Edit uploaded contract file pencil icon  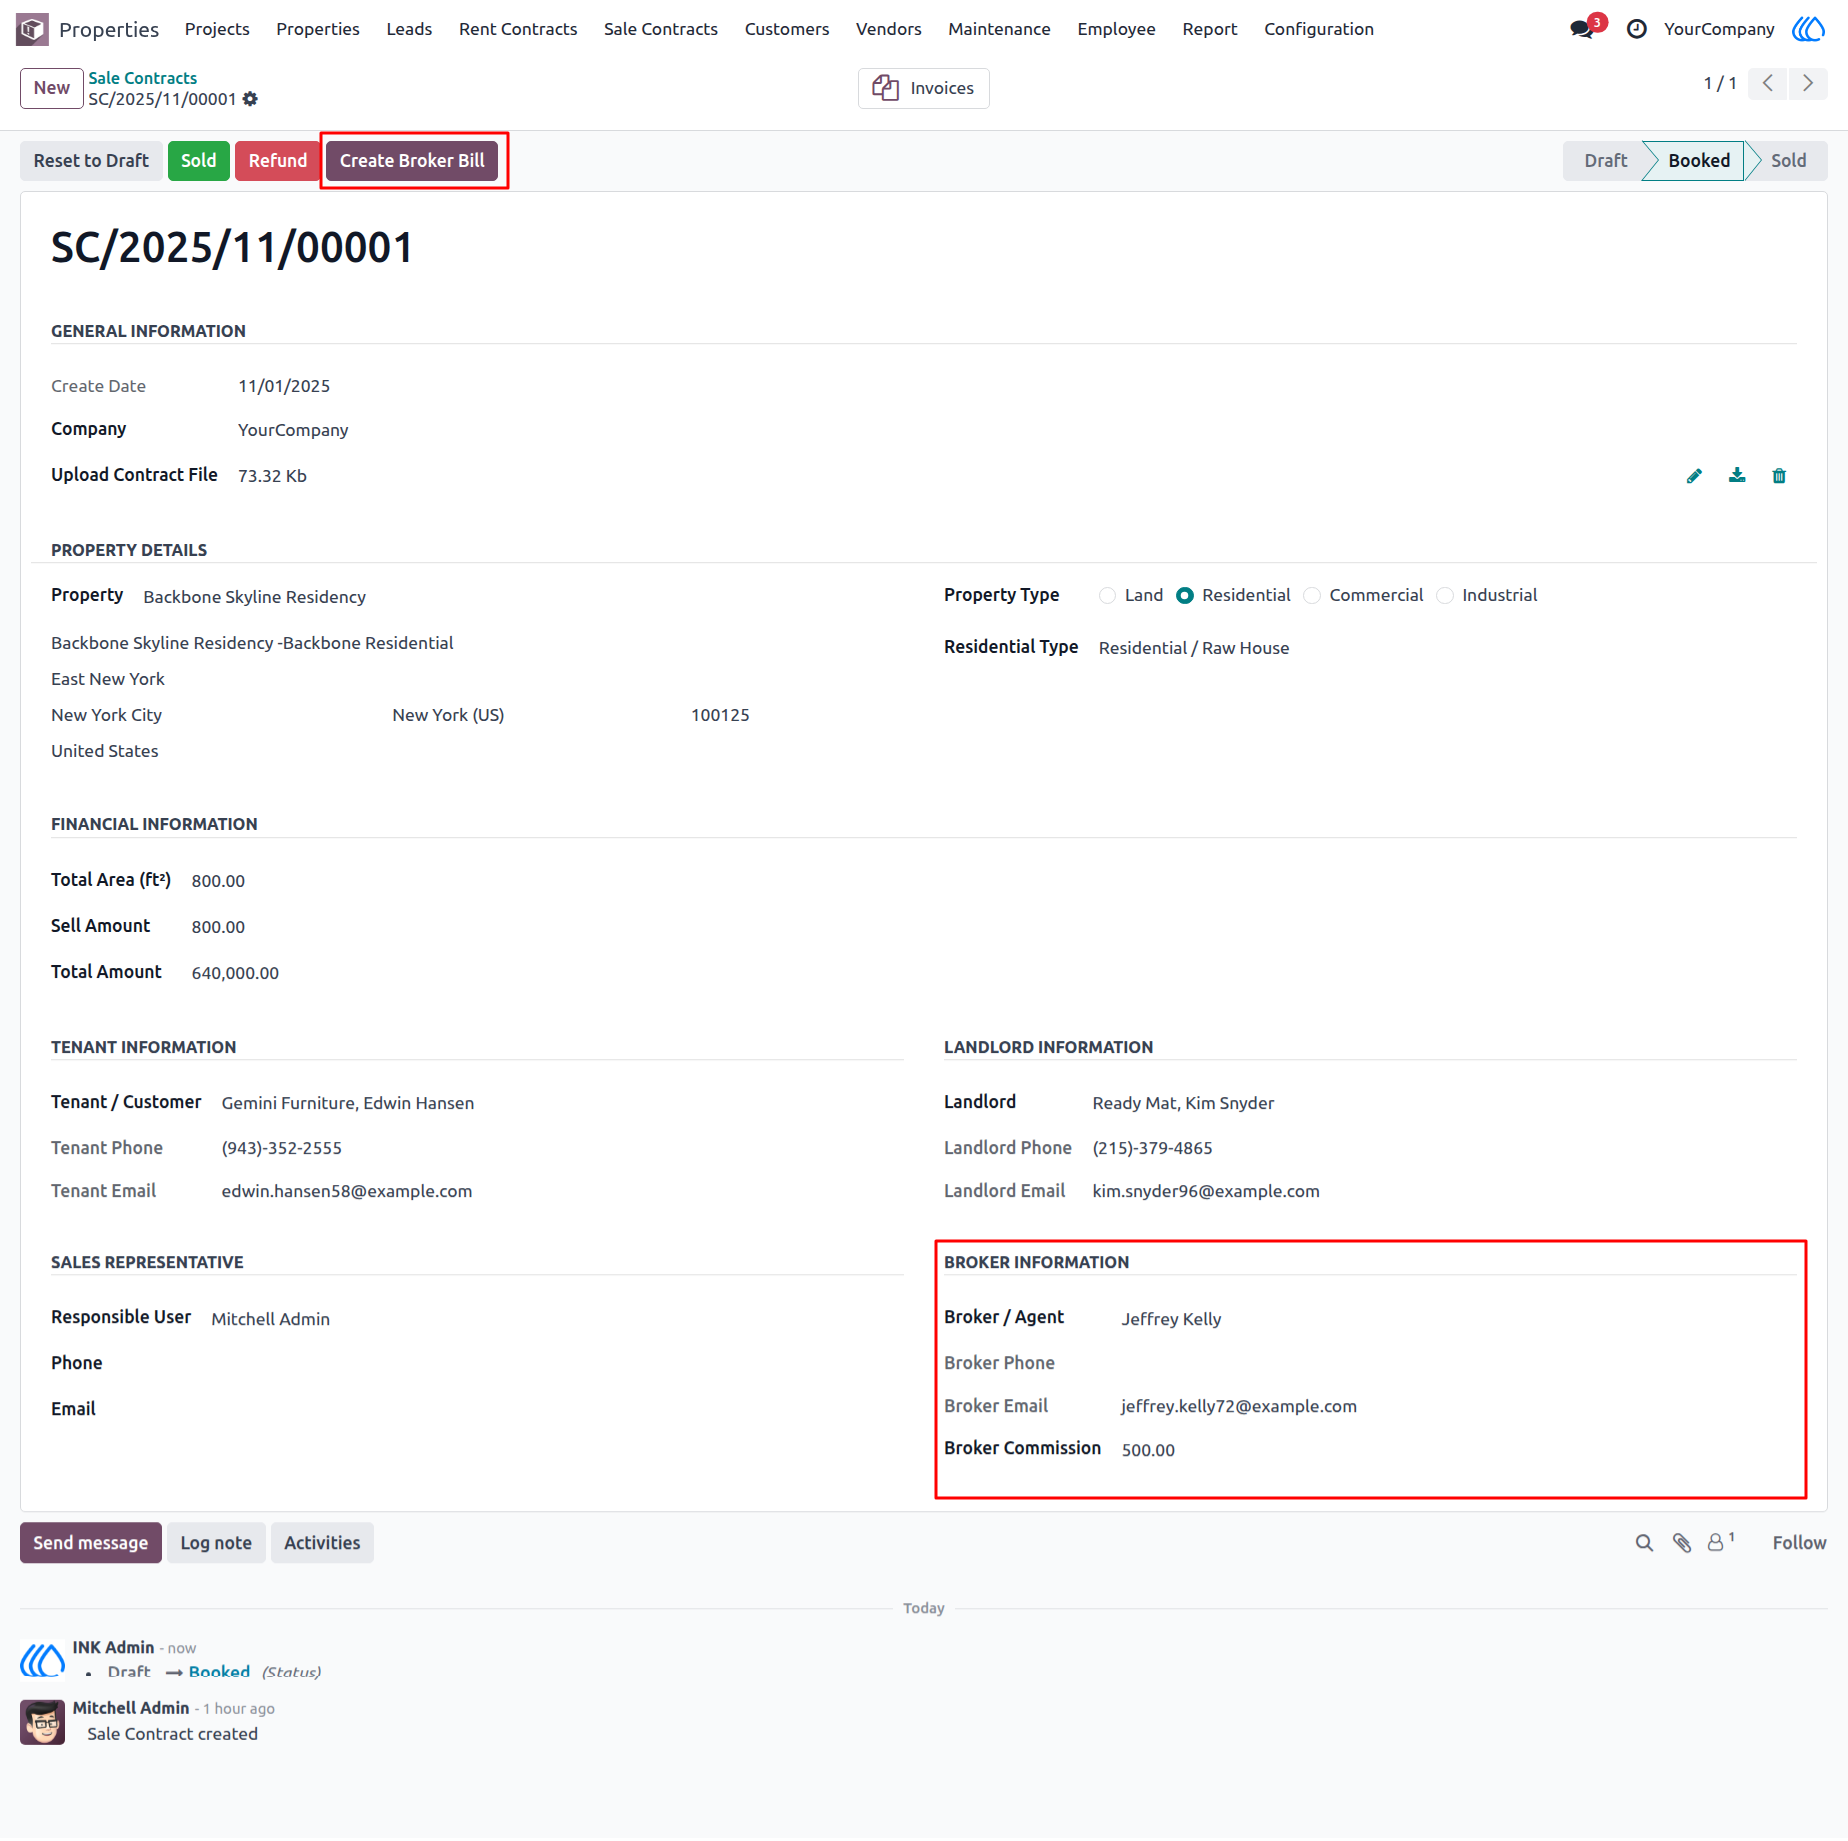(1694, 476)
